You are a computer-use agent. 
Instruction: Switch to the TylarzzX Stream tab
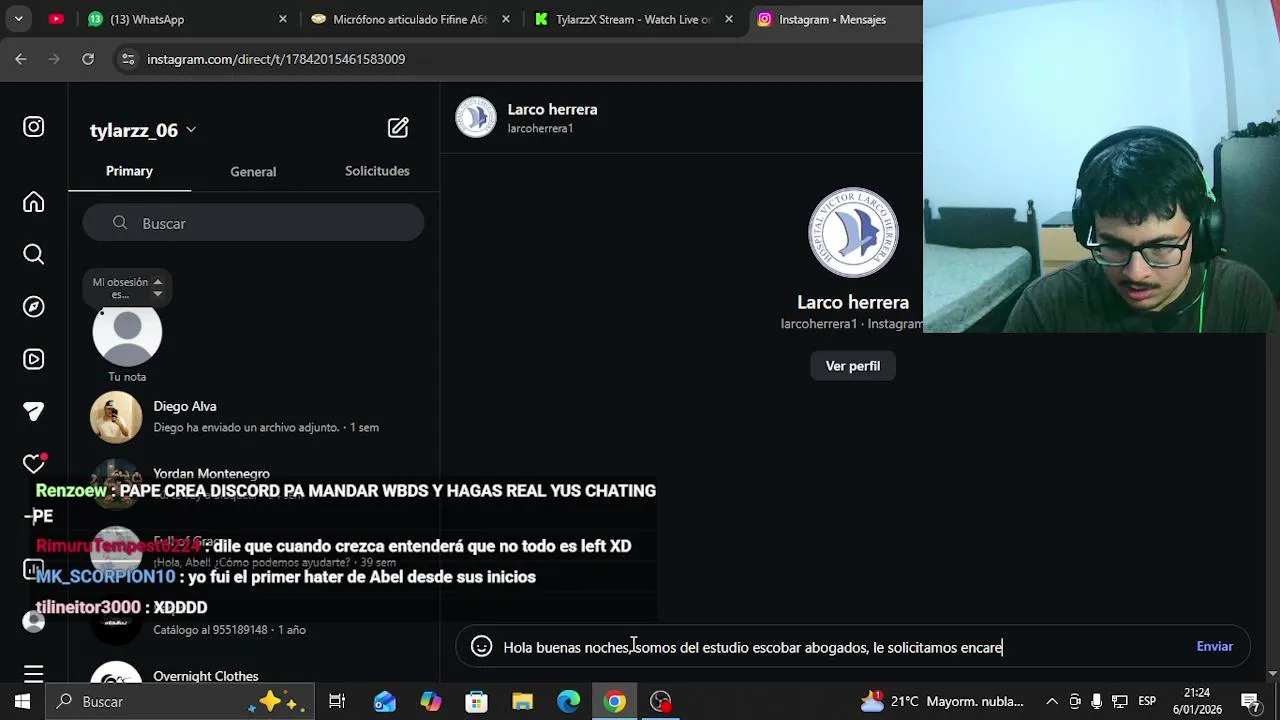(633, 19)
